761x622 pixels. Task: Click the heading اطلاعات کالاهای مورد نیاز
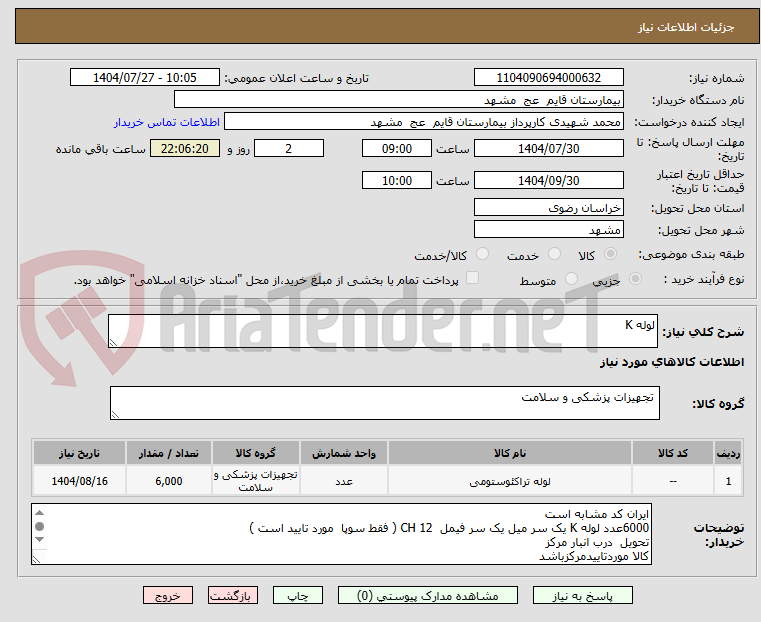pos(672,362)
